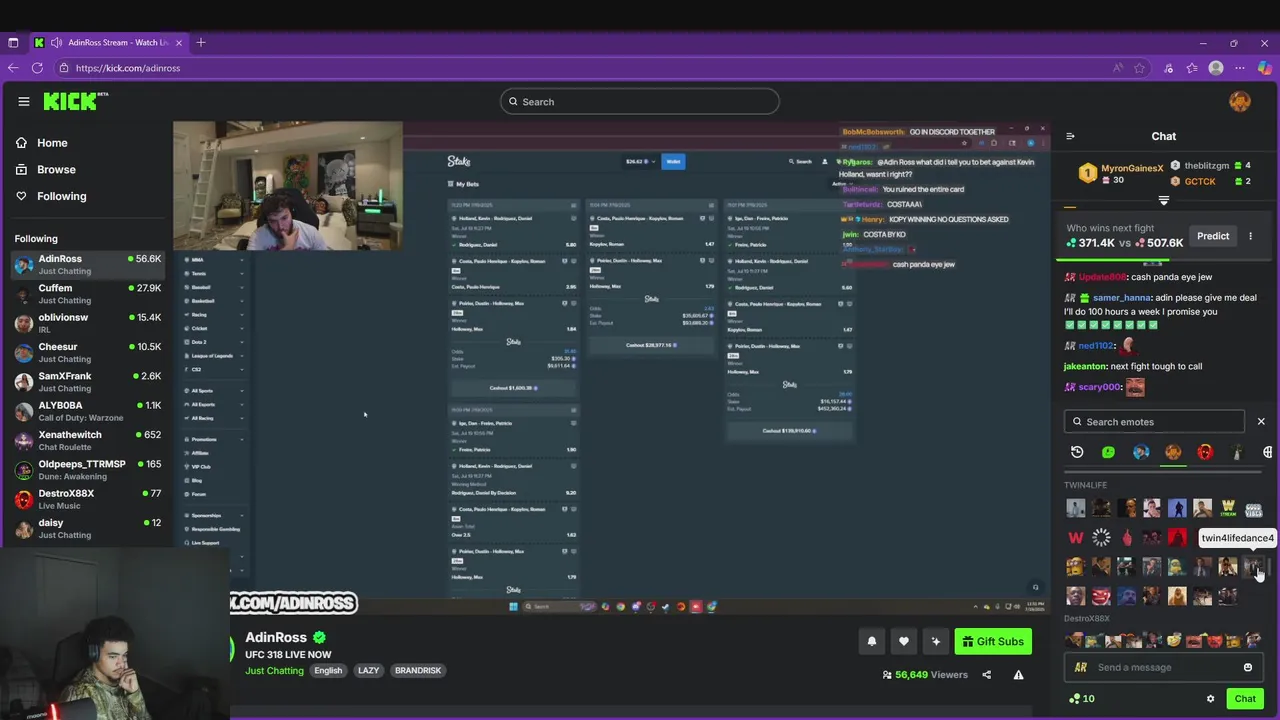Collapse the chat panel with the arrow icon
Screen dimensions: 1280x720
[x=1070, y=136]
